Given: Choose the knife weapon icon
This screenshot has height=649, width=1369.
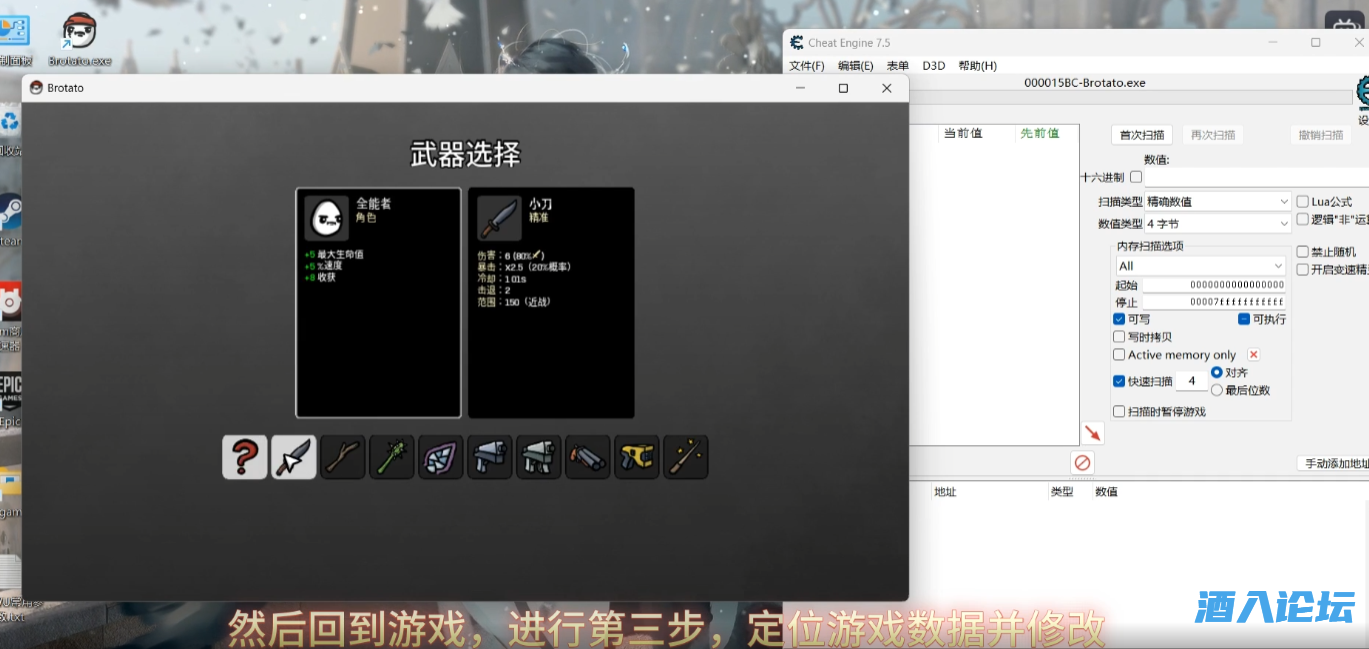Looking at the screenshot, I should (294, 457).
